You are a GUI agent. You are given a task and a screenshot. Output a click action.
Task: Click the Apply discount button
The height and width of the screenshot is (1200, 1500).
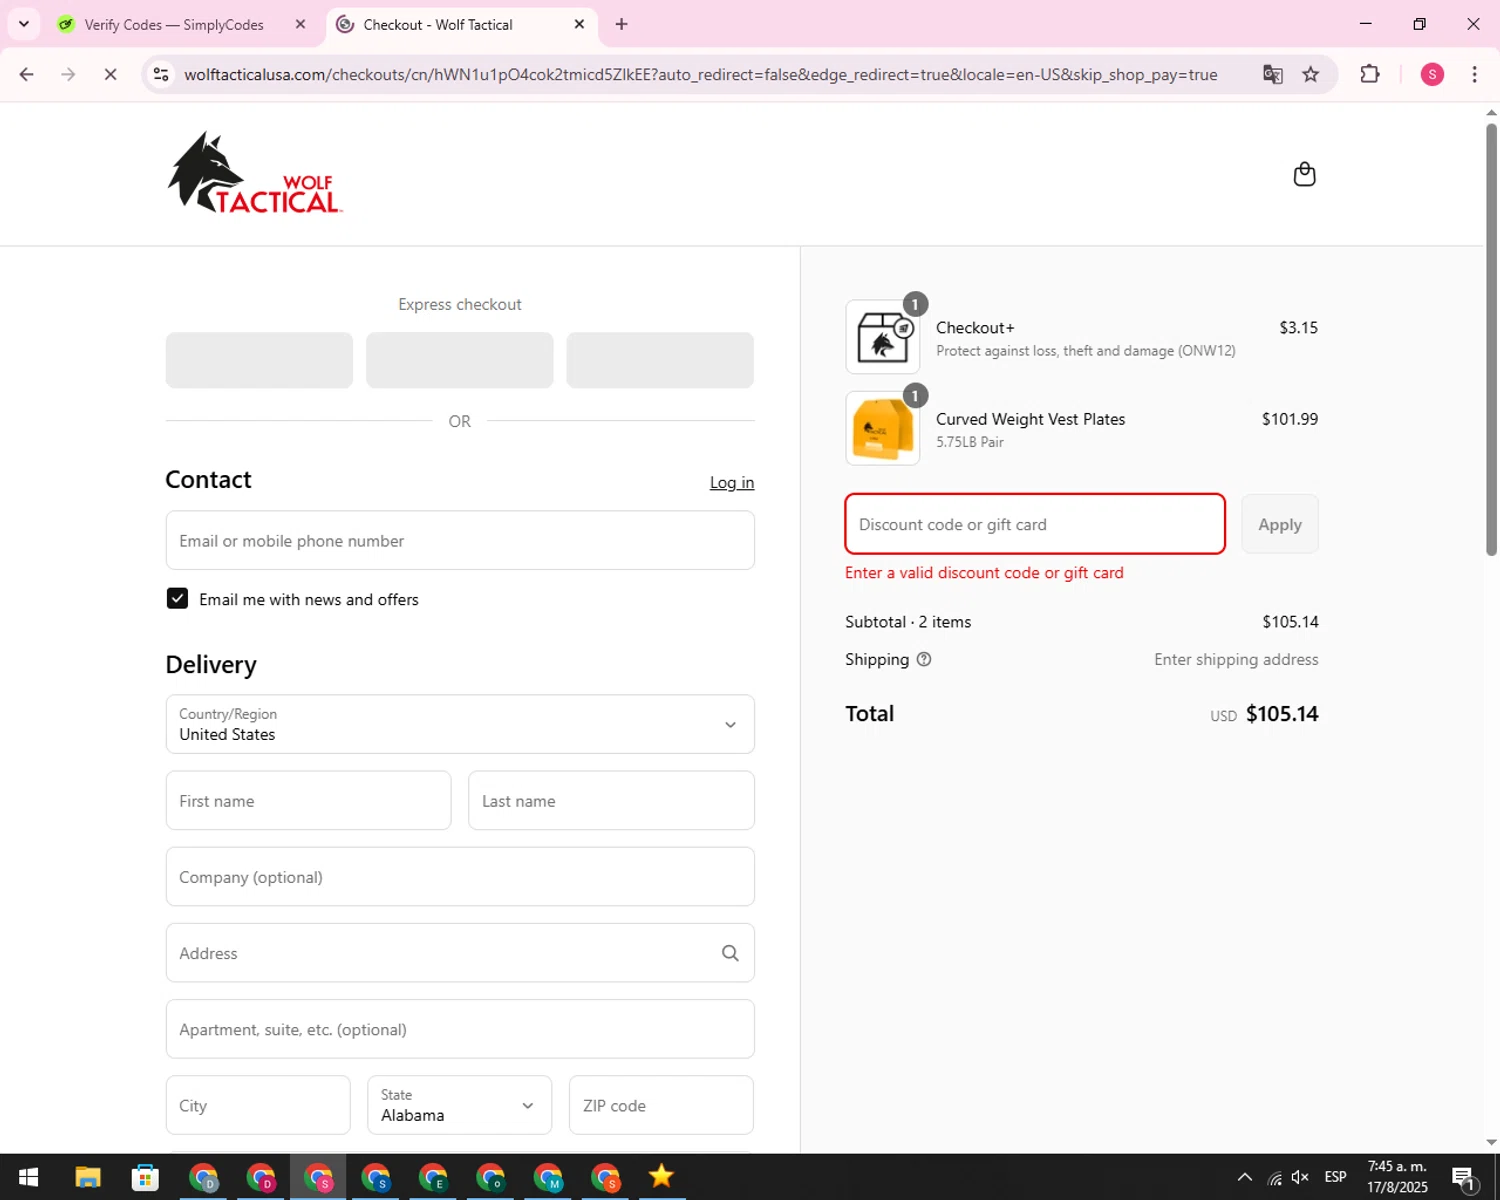pyautogui.click(x=1280, y=524)
